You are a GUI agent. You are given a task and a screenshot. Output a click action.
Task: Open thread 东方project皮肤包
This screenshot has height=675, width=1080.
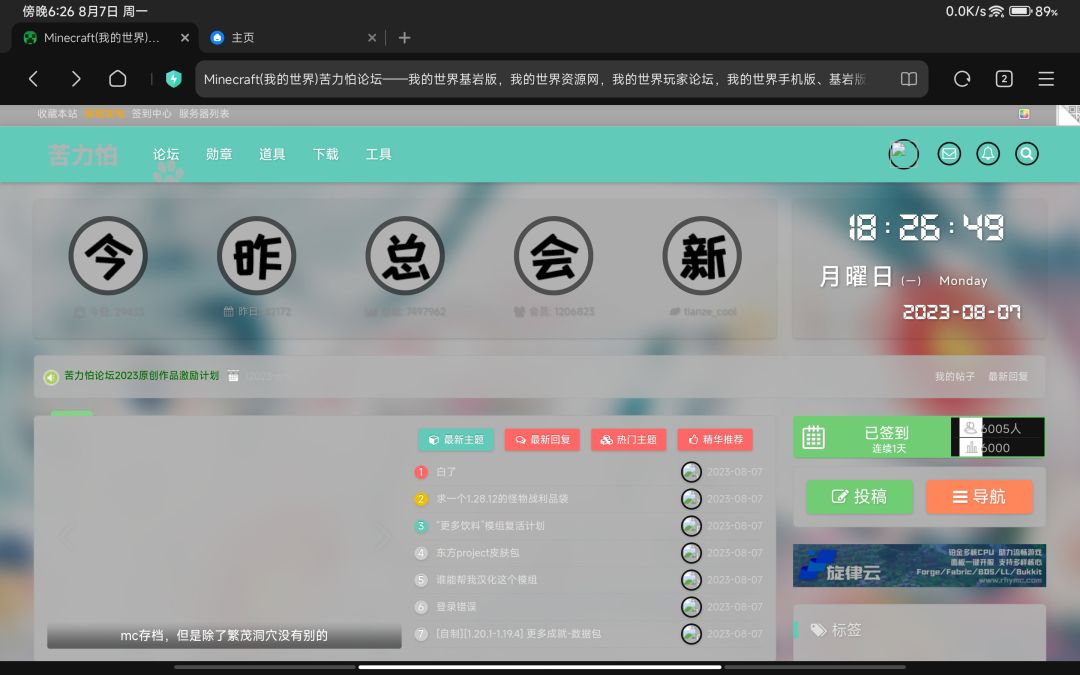(477, 552)
